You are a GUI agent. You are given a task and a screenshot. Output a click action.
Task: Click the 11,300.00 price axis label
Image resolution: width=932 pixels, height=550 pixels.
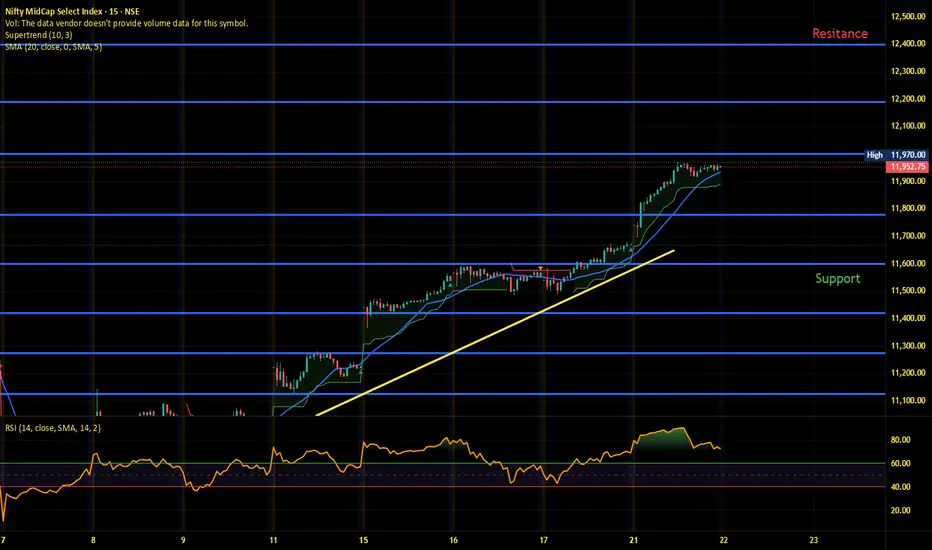[908, 345]
